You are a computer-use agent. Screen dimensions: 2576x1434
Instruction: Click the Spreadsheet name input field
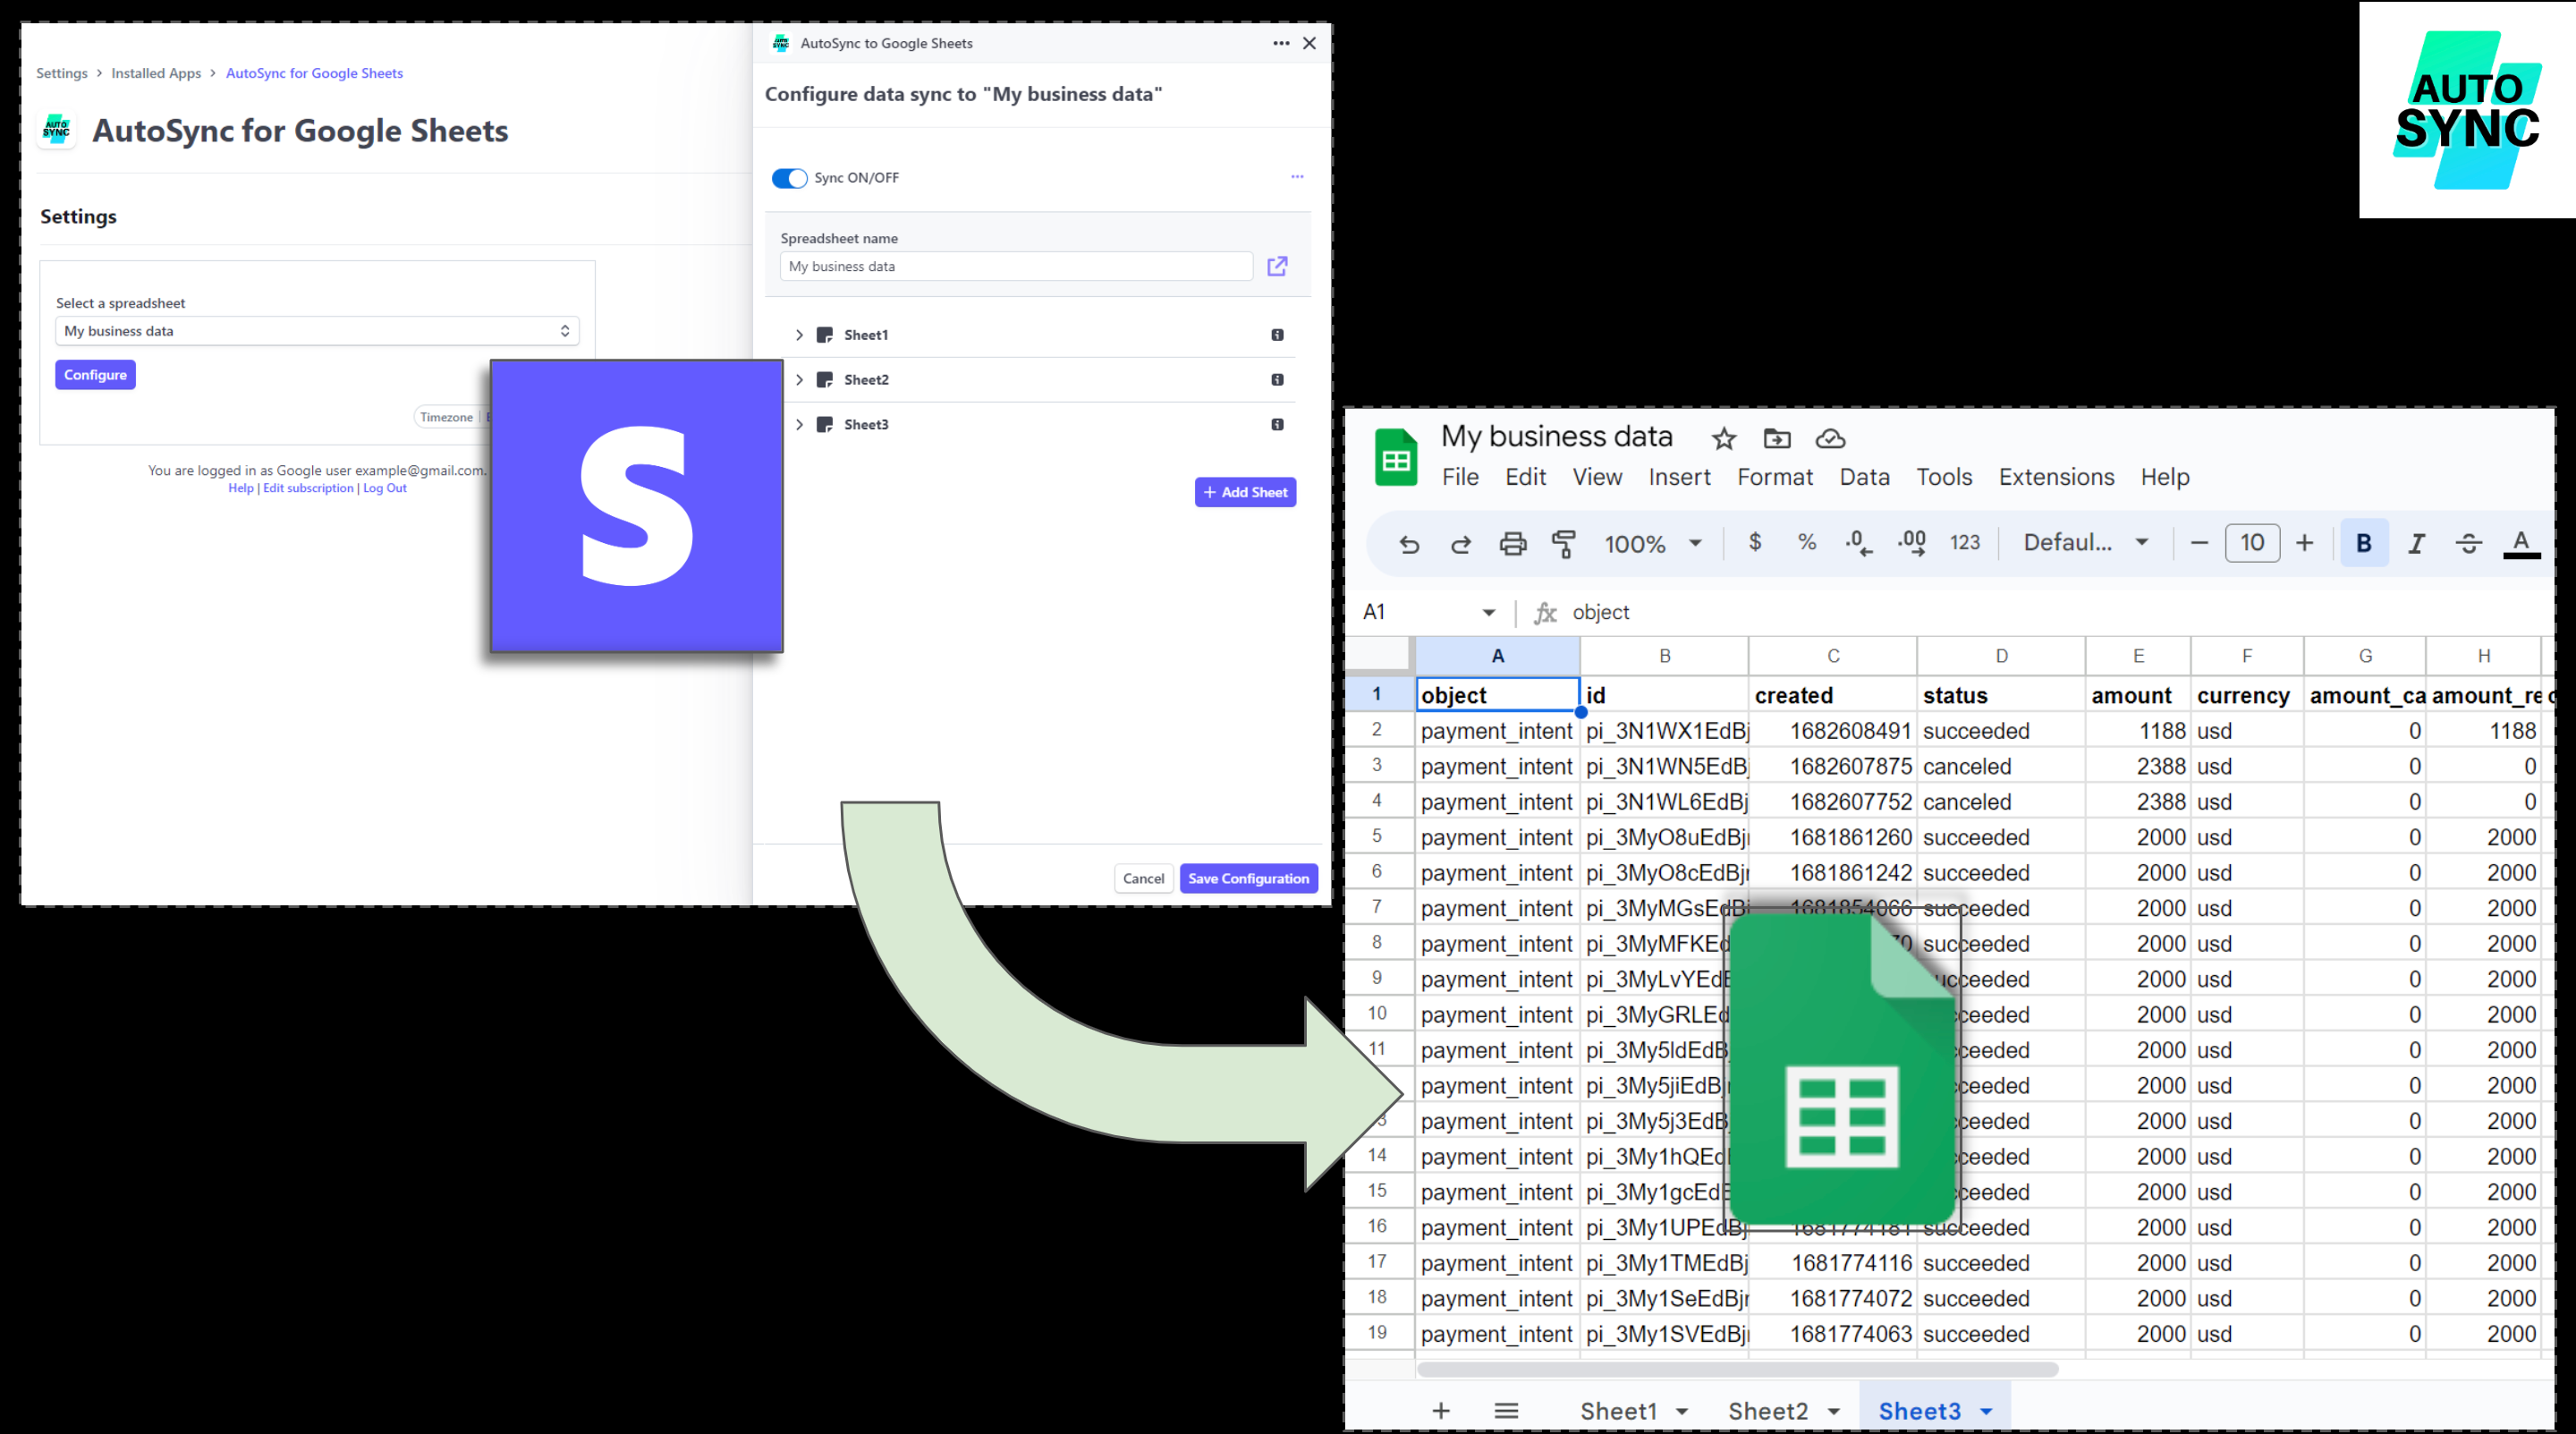(x=1016, y=266)
